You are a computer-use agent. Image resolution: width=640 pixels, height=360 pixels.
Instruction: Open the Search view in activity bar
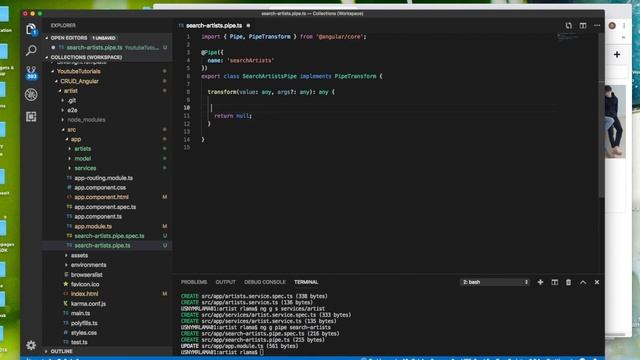point(31,51)
